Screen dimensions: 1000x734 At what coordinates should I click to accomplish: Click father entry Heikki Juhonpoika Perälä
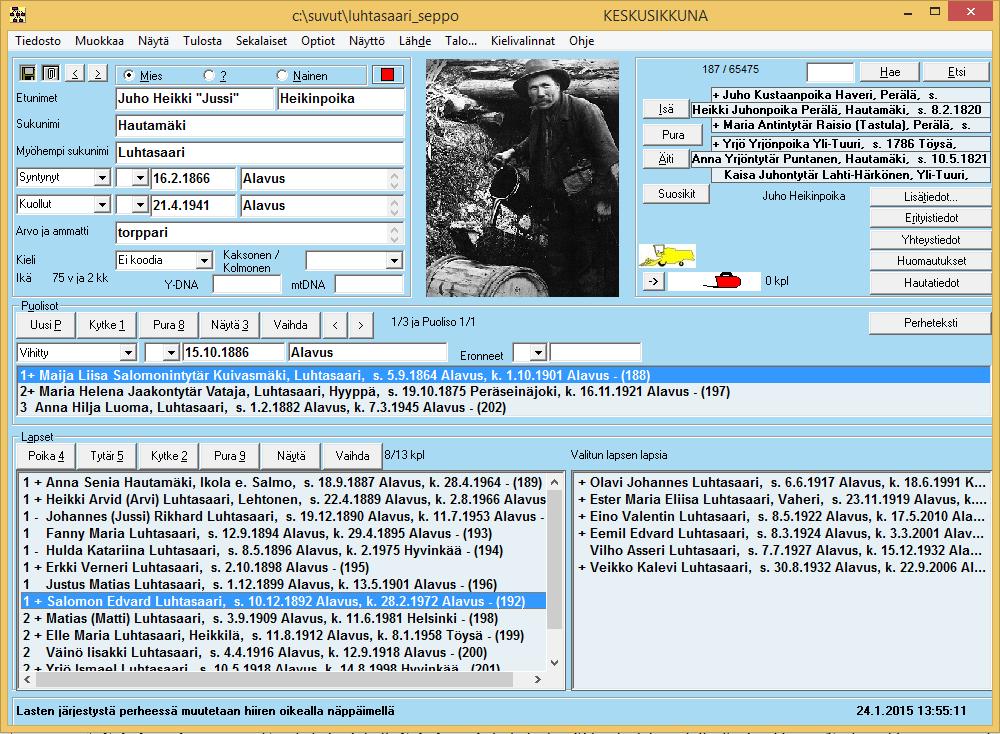pos(841,110)
